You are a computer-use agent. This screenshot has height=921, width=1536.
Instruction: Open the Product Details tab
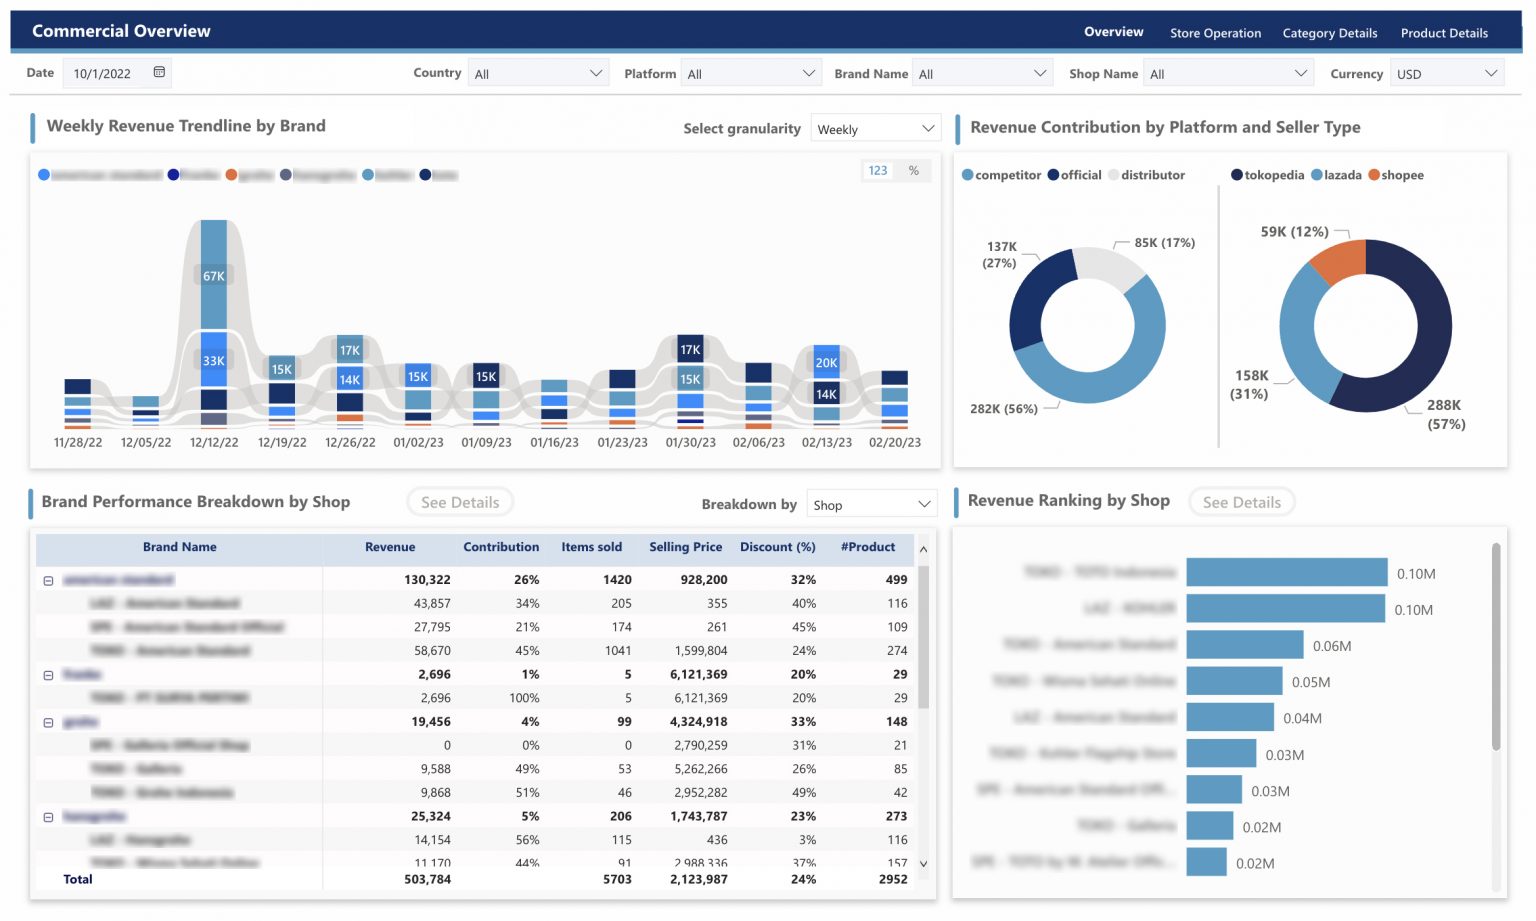coord(1444,33)
